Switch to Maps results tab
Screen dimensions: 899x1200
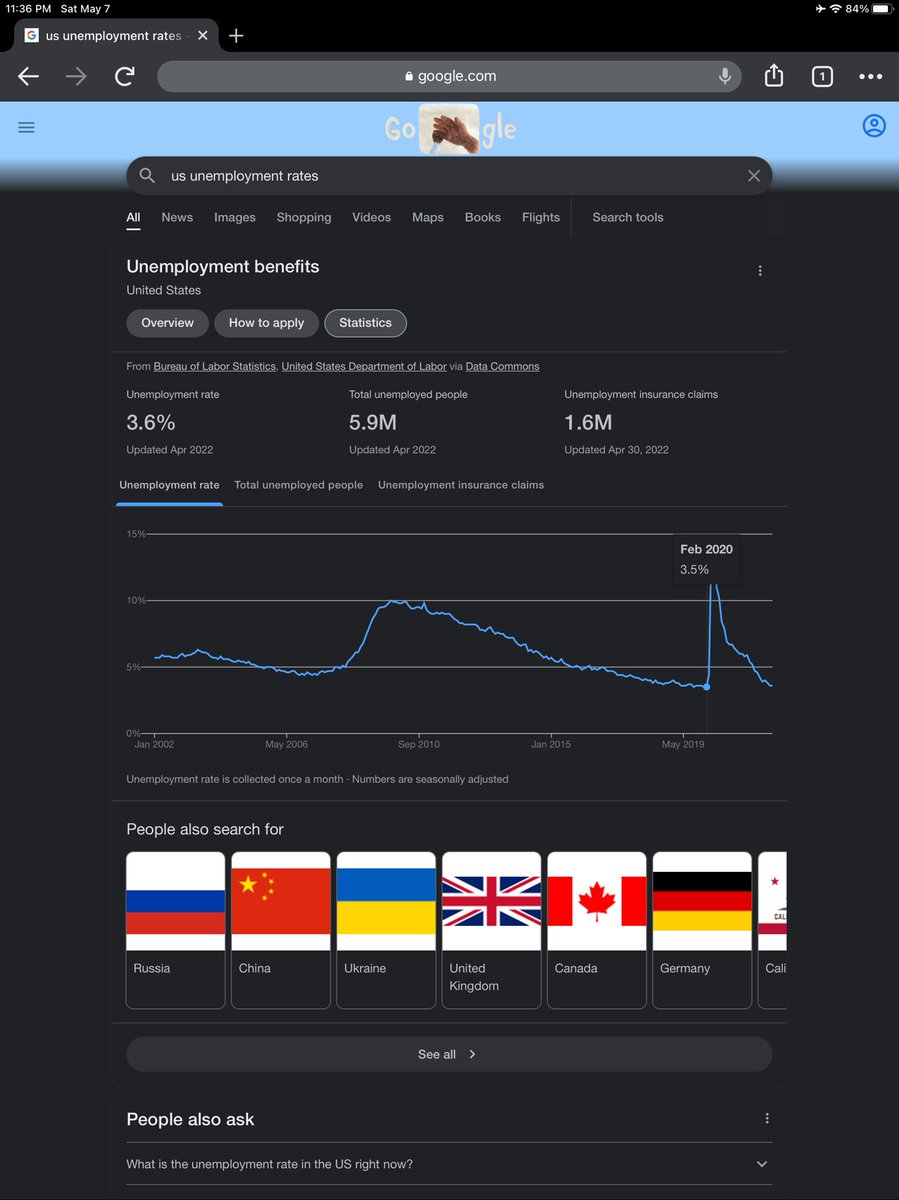pos(428,217)
